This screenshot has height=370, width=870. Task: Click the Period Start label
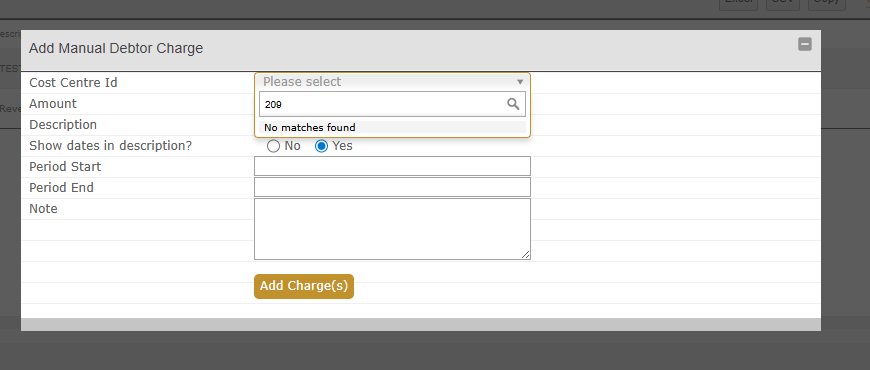pos(65,167)
